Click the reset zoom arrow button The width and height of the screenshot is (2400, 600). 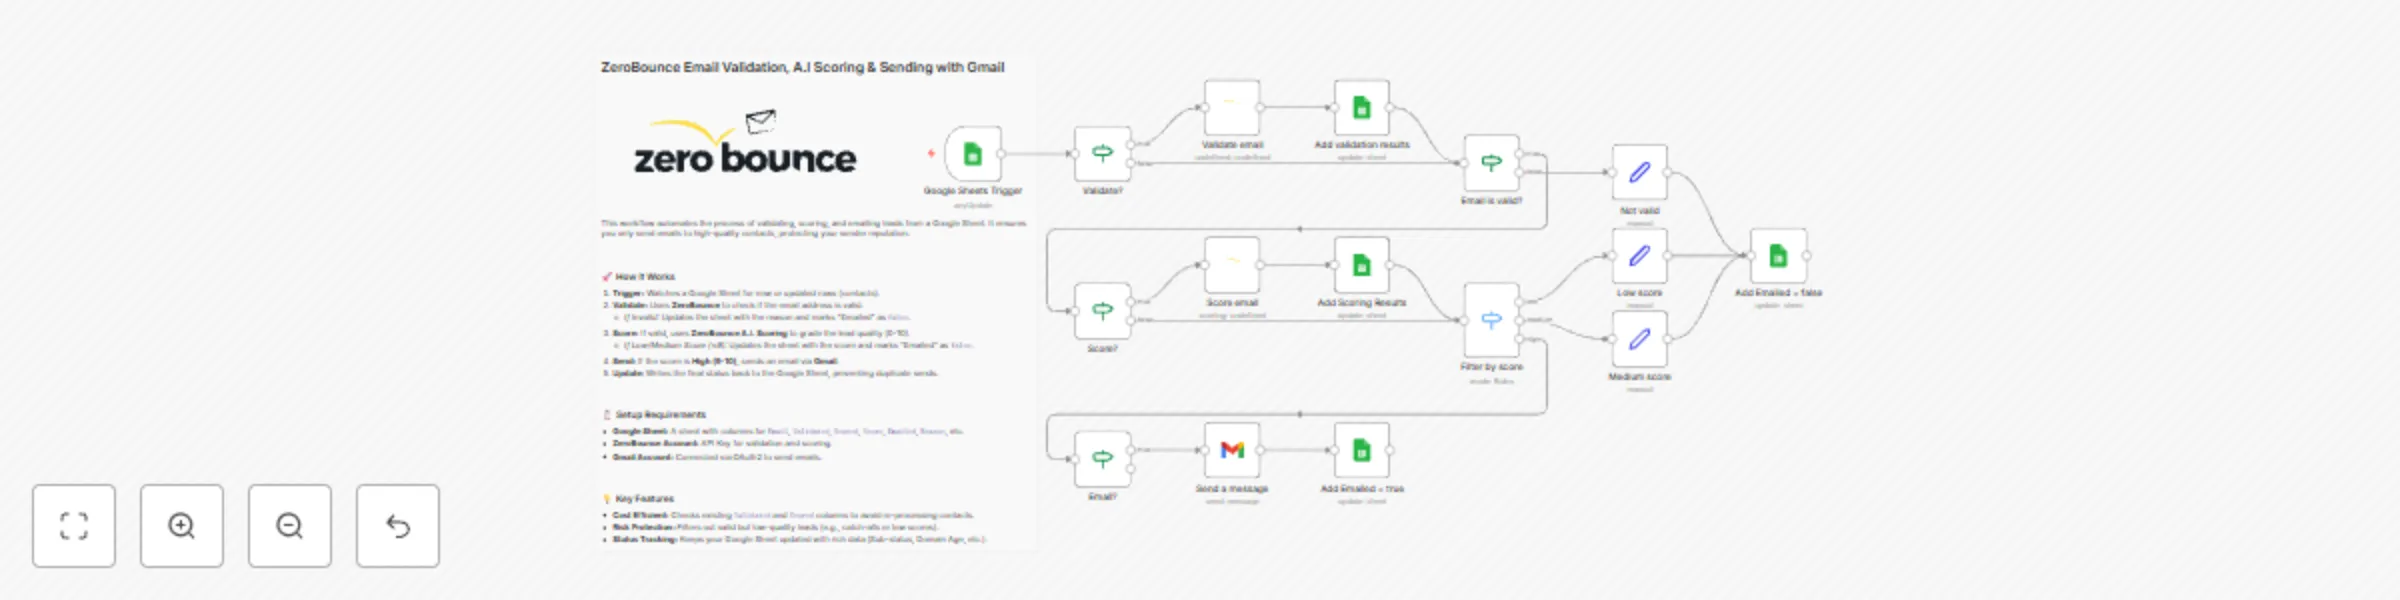[x=398, y=526]
